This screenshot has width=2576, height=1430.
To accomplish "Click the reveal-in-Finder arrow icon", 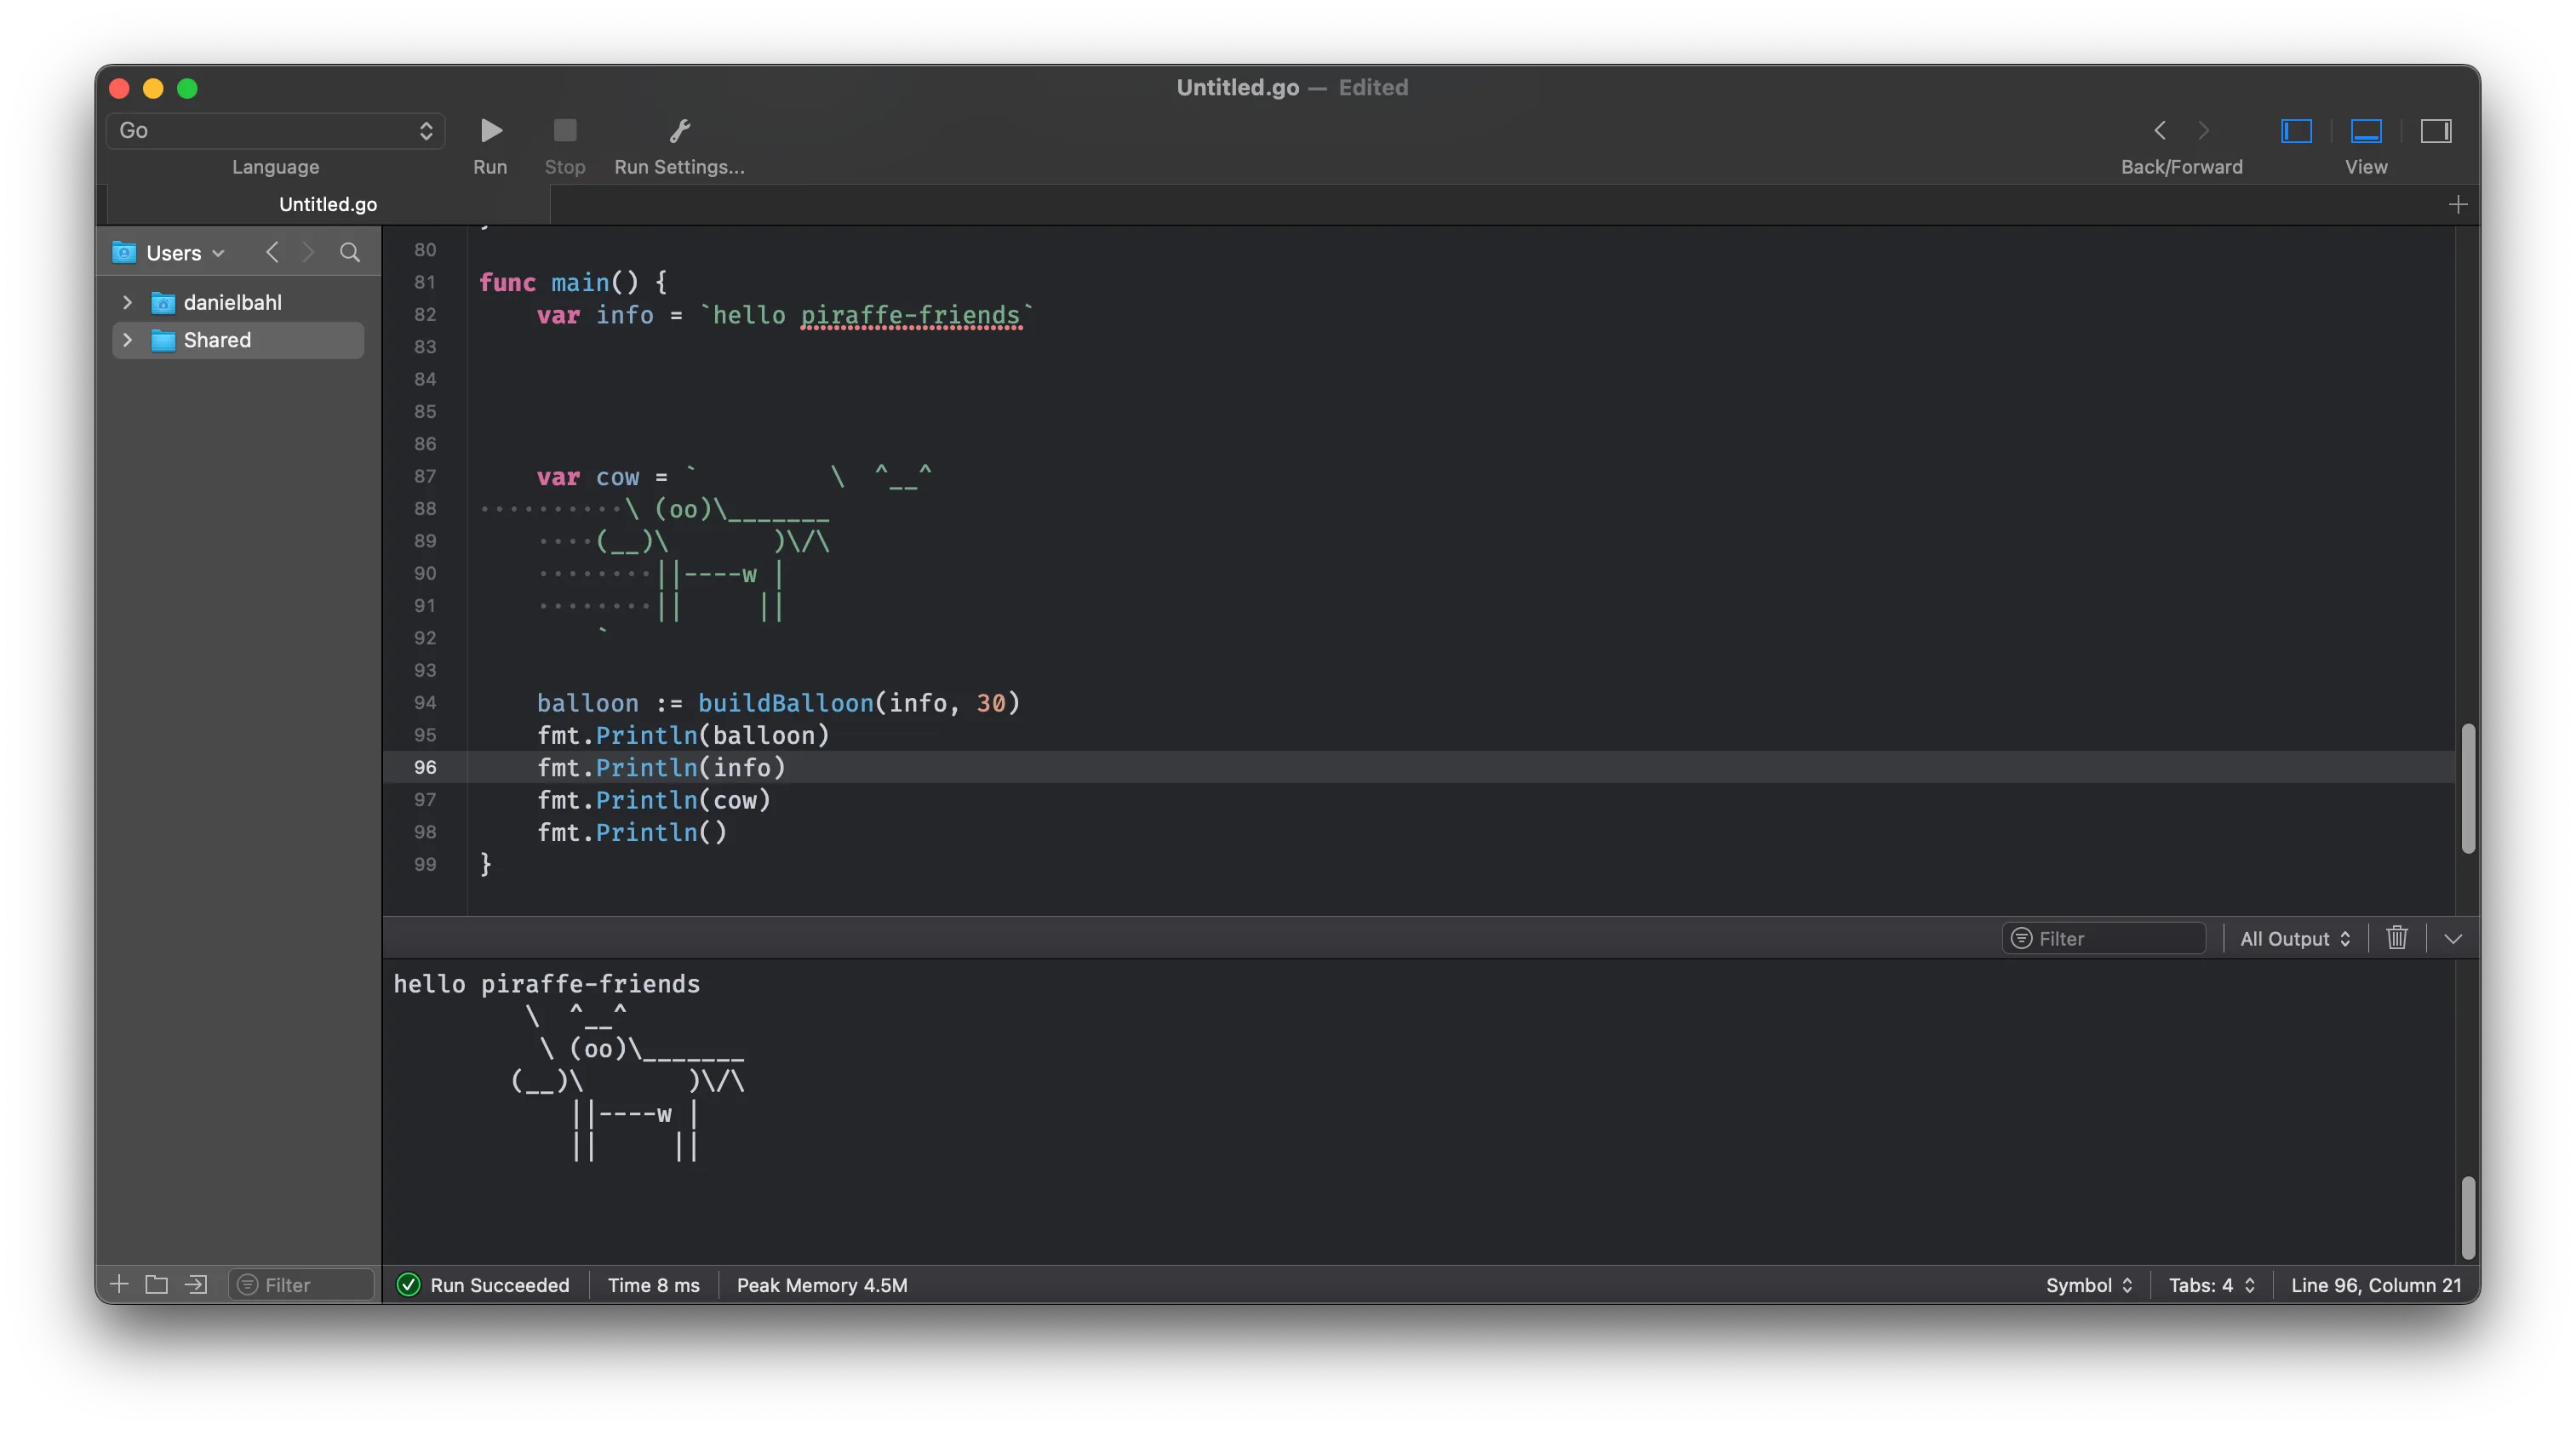I will coord(195,1285).
